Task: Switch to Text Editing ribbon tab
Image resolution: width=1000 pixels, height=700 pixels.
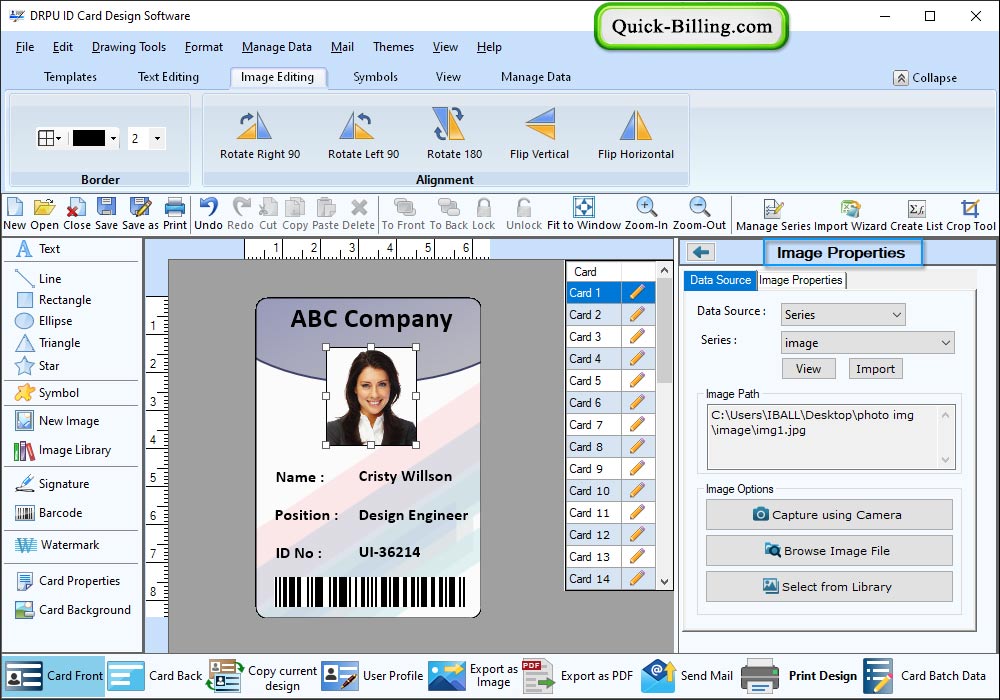Action: pyautogui.click(x=168, y=77)
